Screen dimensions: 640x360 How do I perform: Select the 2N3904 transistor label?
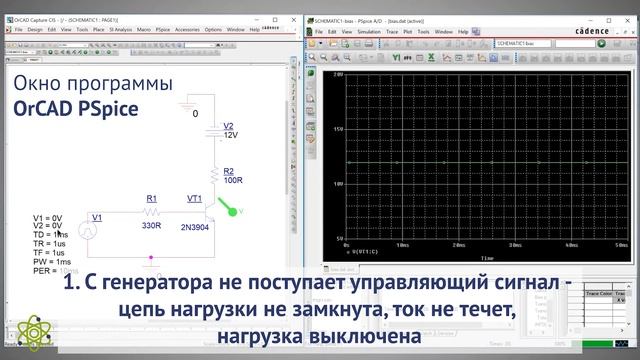[195, 227]
